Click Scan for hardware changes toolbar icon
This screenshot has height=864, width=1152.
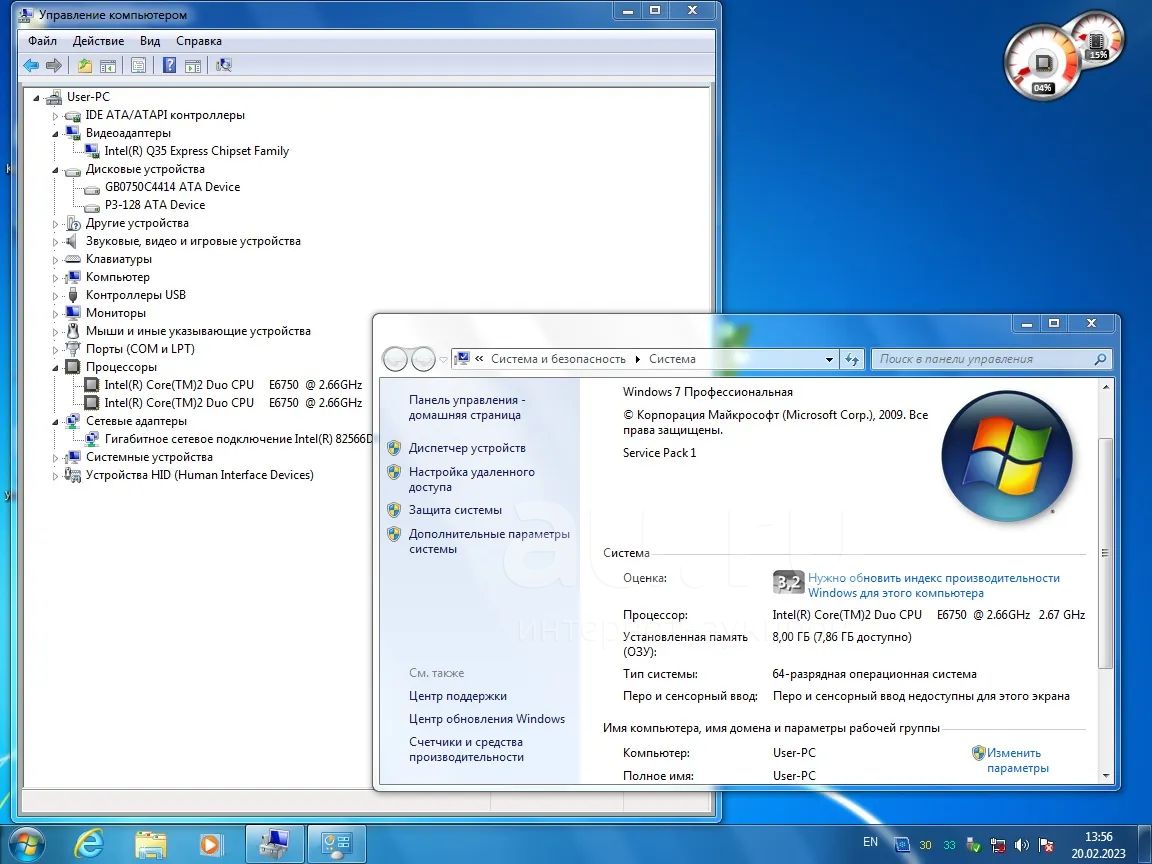[224, 65]
